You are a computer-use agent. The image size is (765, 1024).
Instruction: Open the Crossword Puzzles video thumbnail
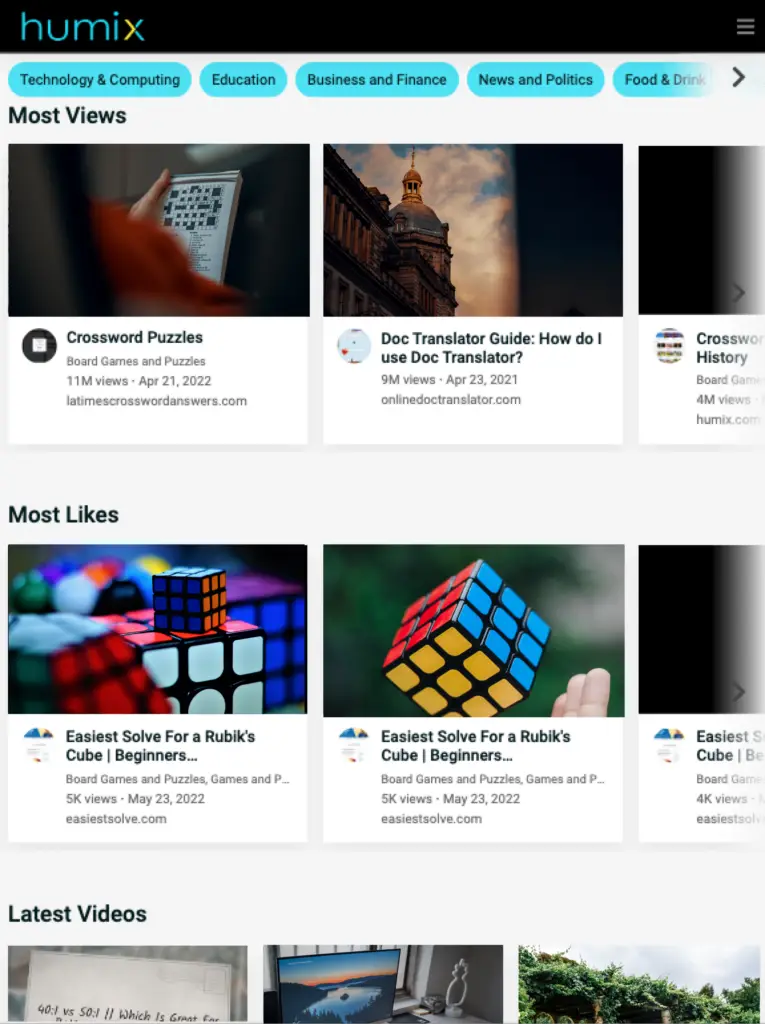coord(159,230)
